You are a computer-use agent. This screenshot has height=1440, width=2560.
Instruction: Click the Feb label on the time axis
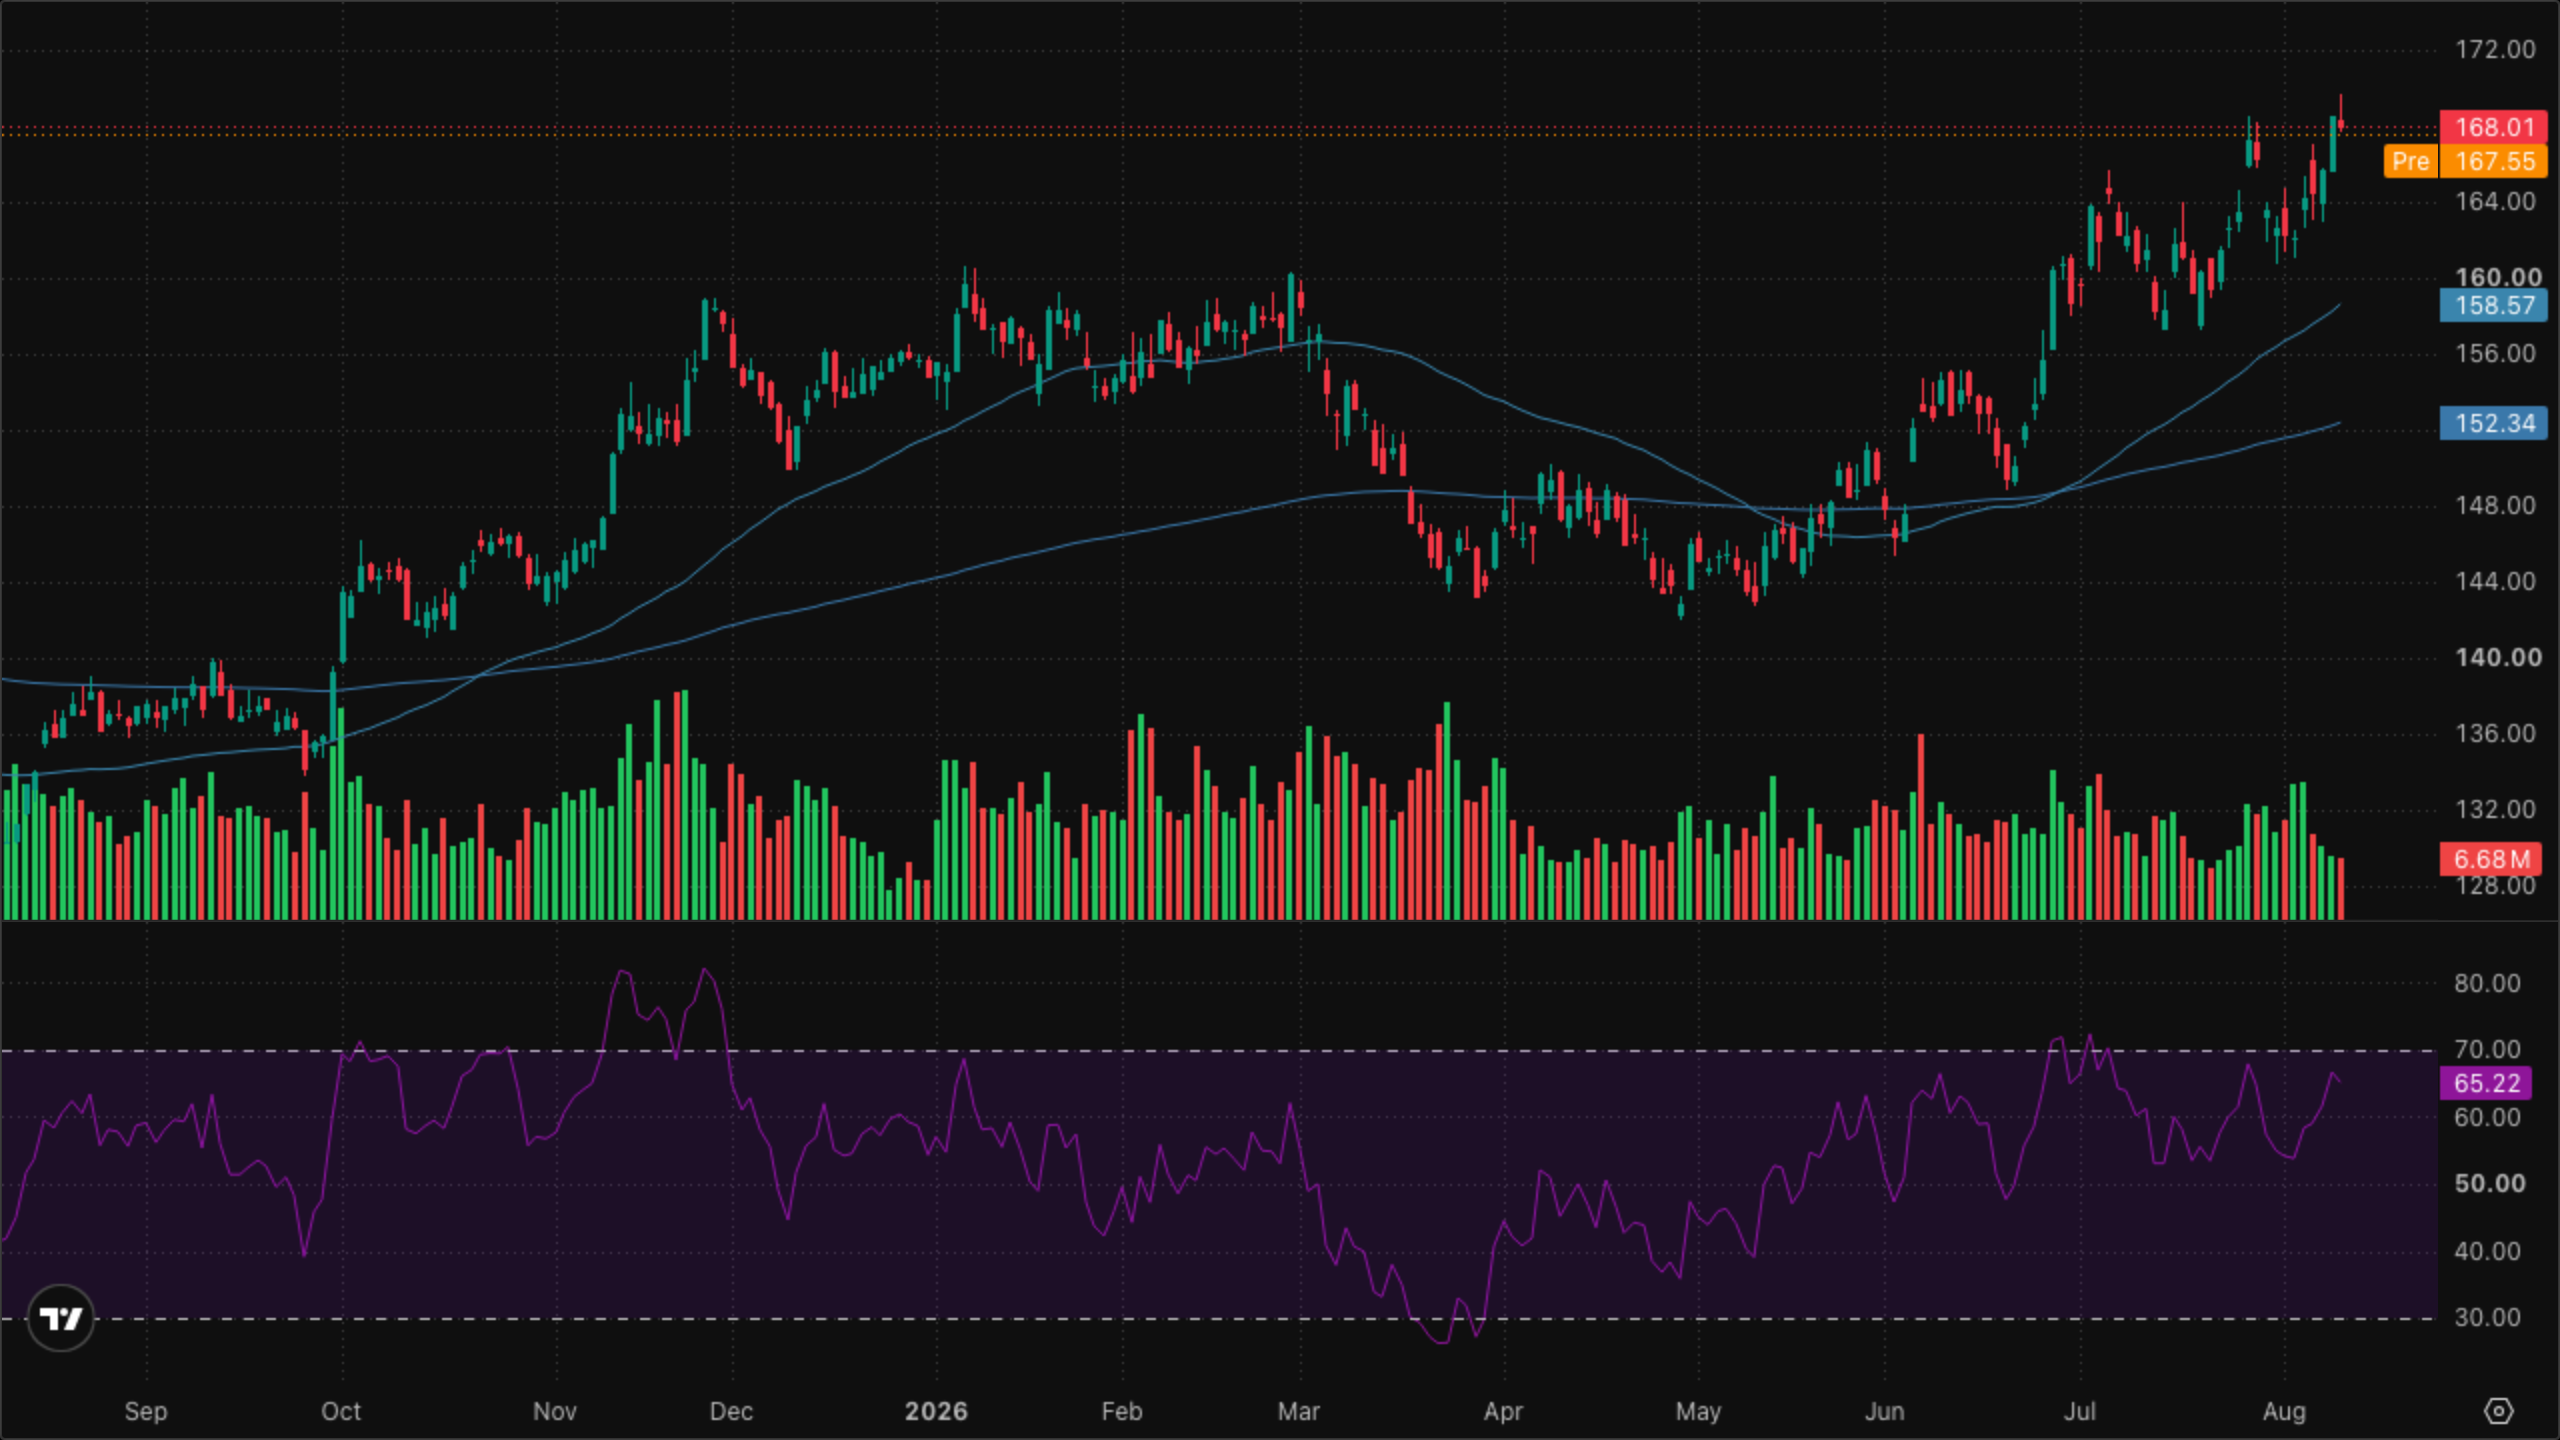1122,1412
